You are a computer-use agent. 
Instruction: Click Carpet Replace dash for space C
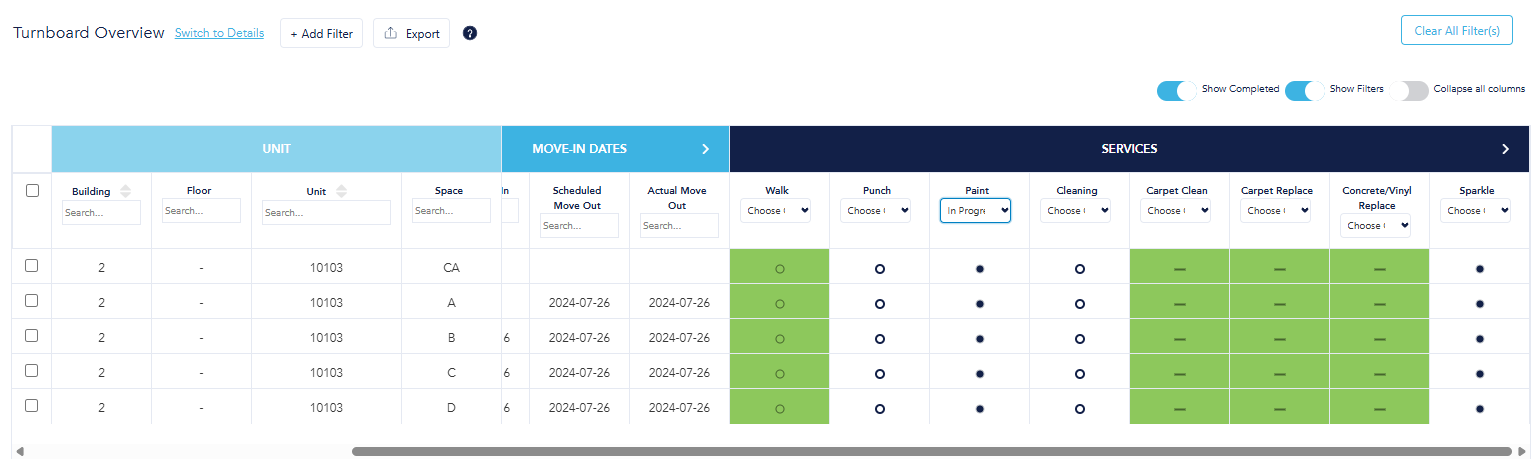[x=1280, y=374]
